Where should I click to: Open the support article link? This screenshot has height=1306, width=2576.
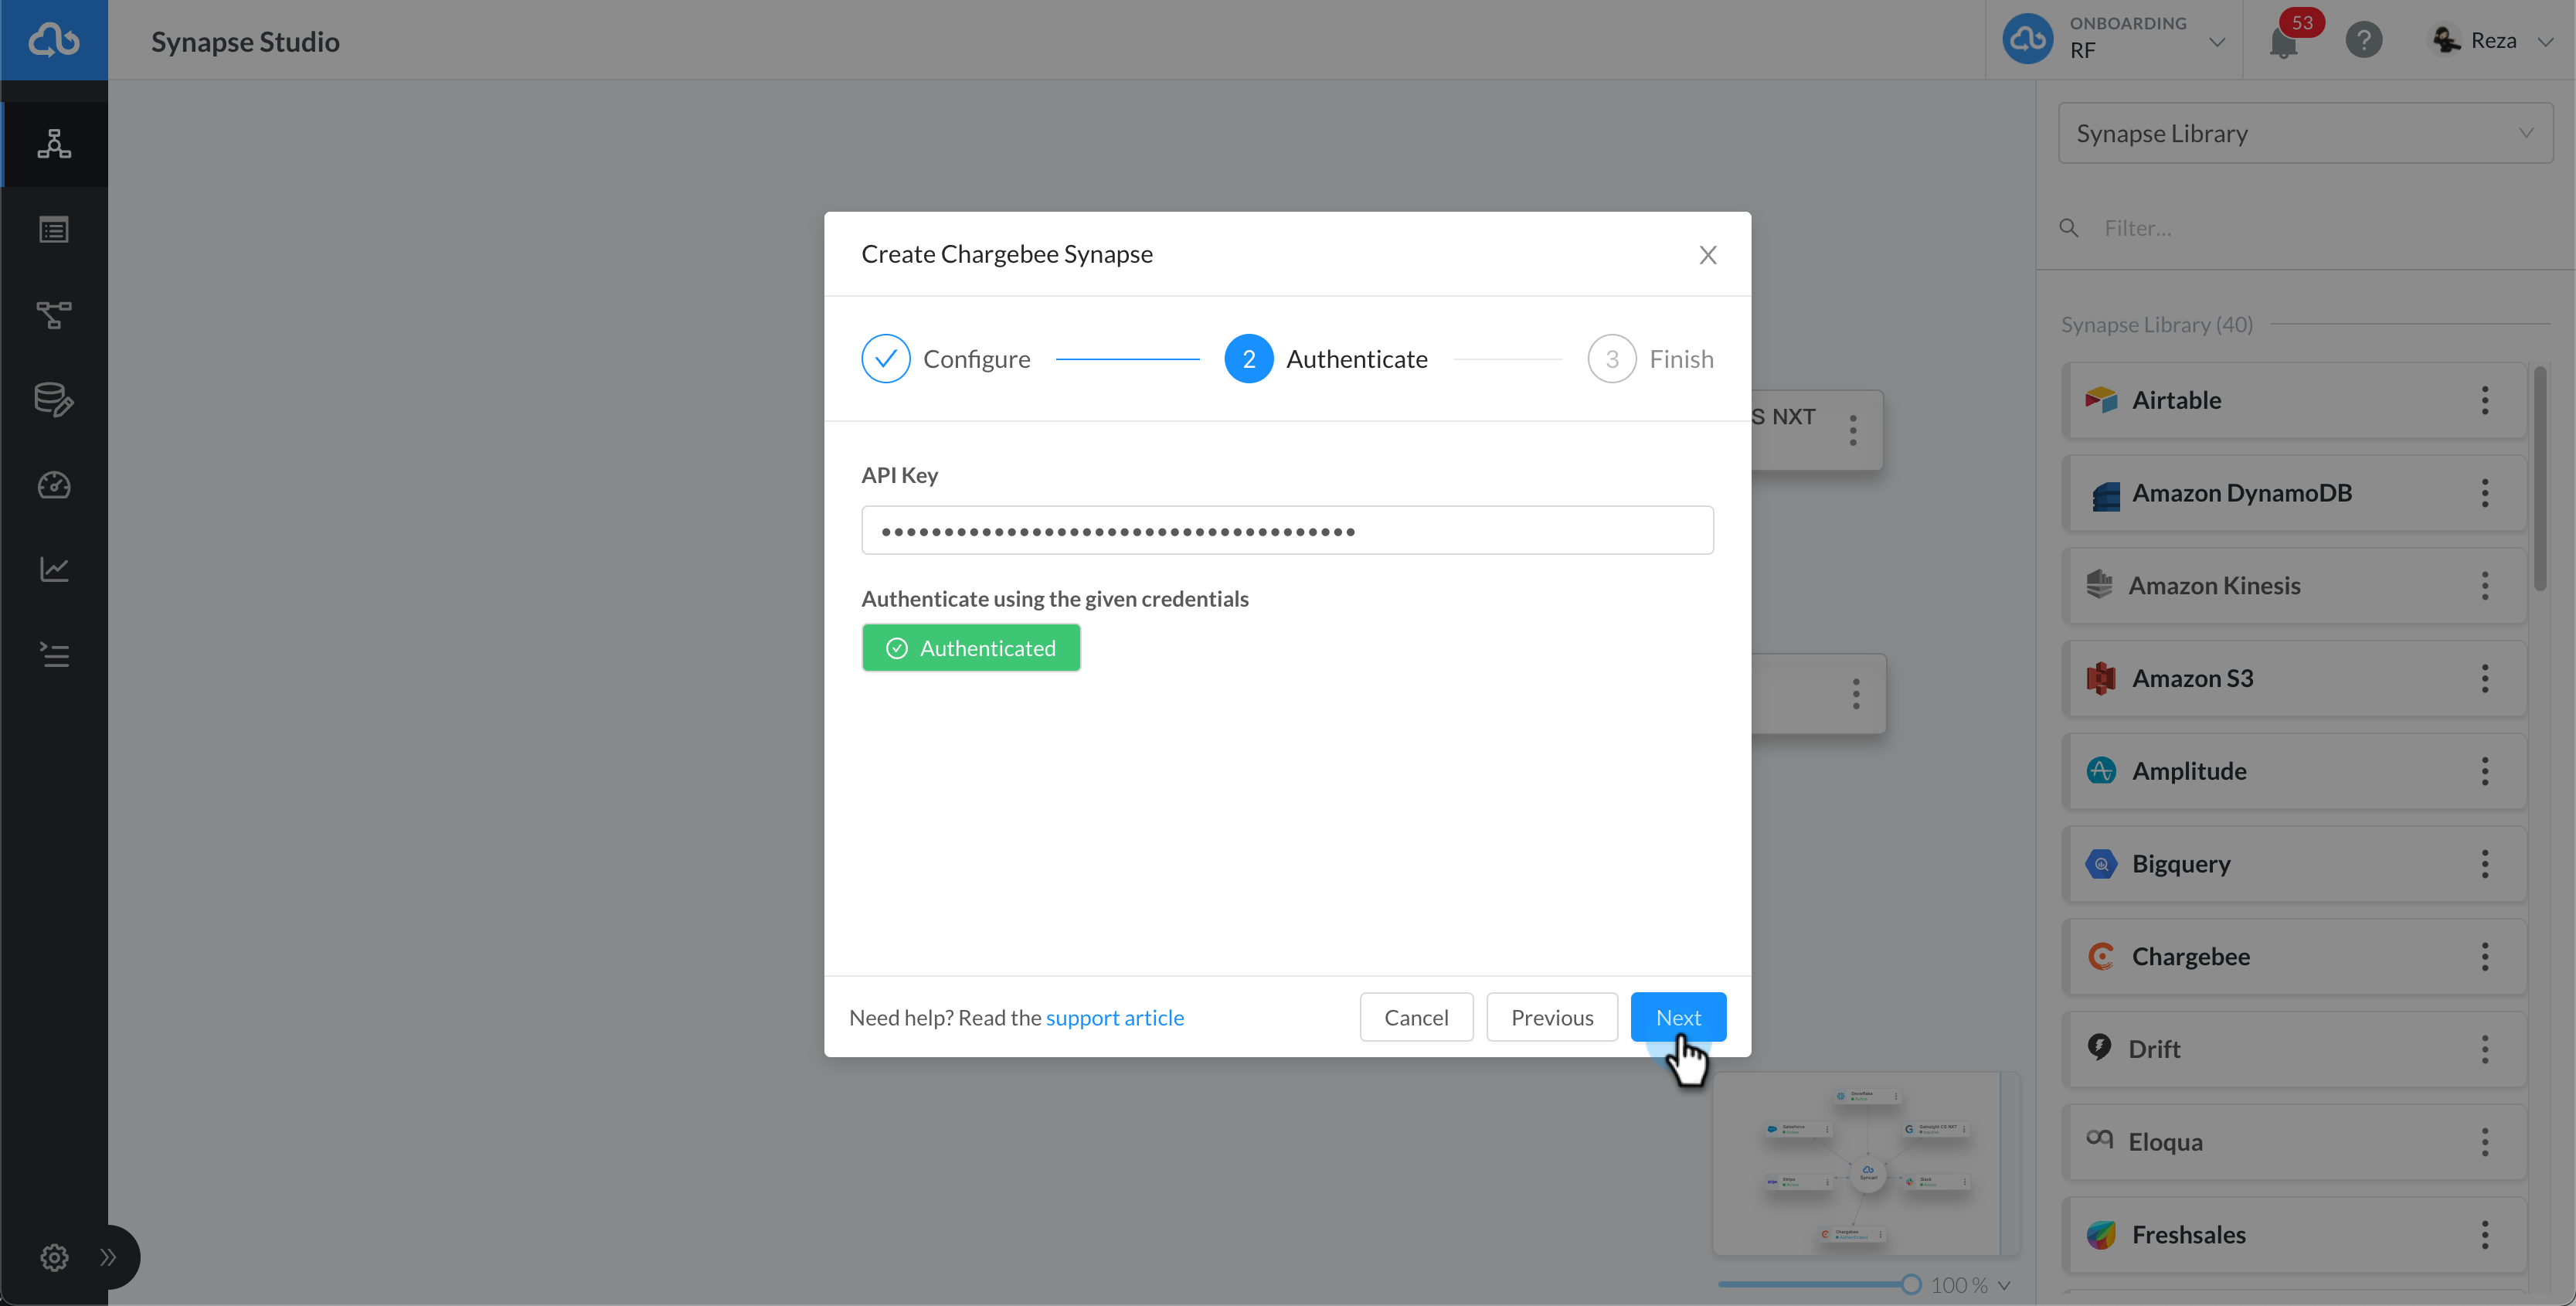coord(1115,1018)
